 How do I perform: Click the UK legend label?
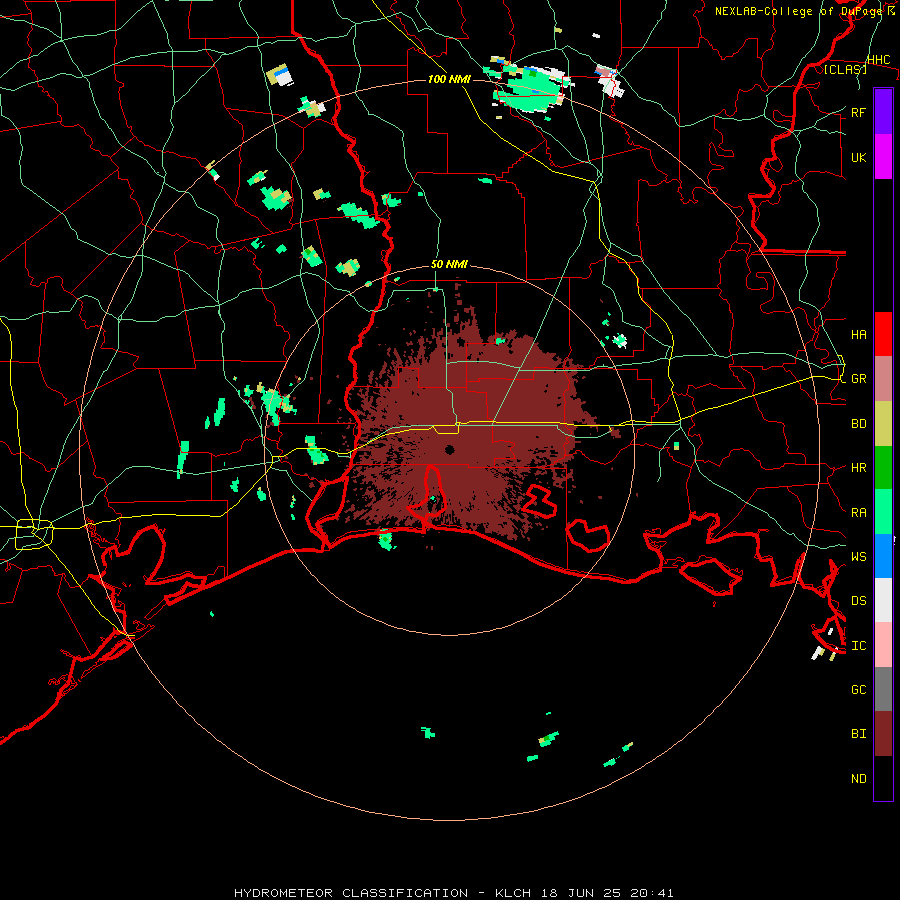coord(859,157)
